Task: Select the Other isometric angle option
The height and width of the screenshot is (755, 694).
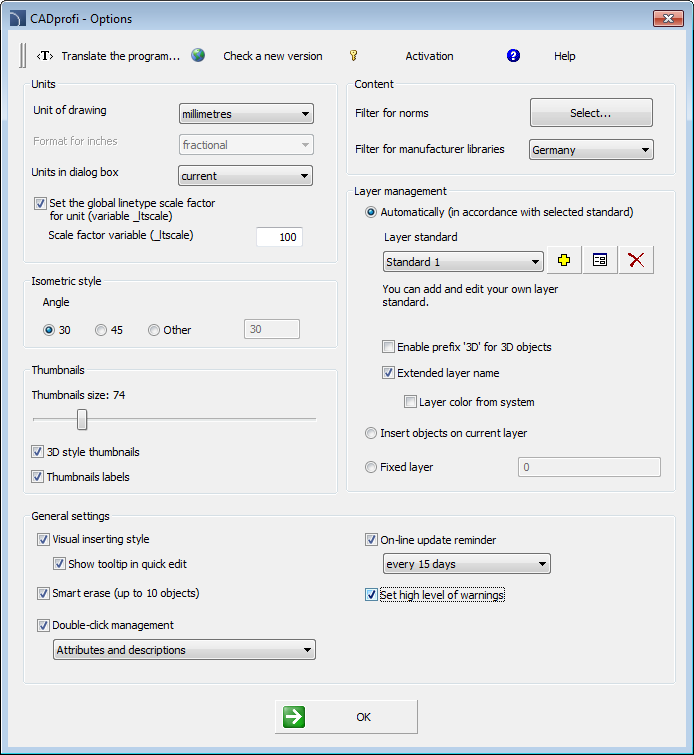Action: 154,330
